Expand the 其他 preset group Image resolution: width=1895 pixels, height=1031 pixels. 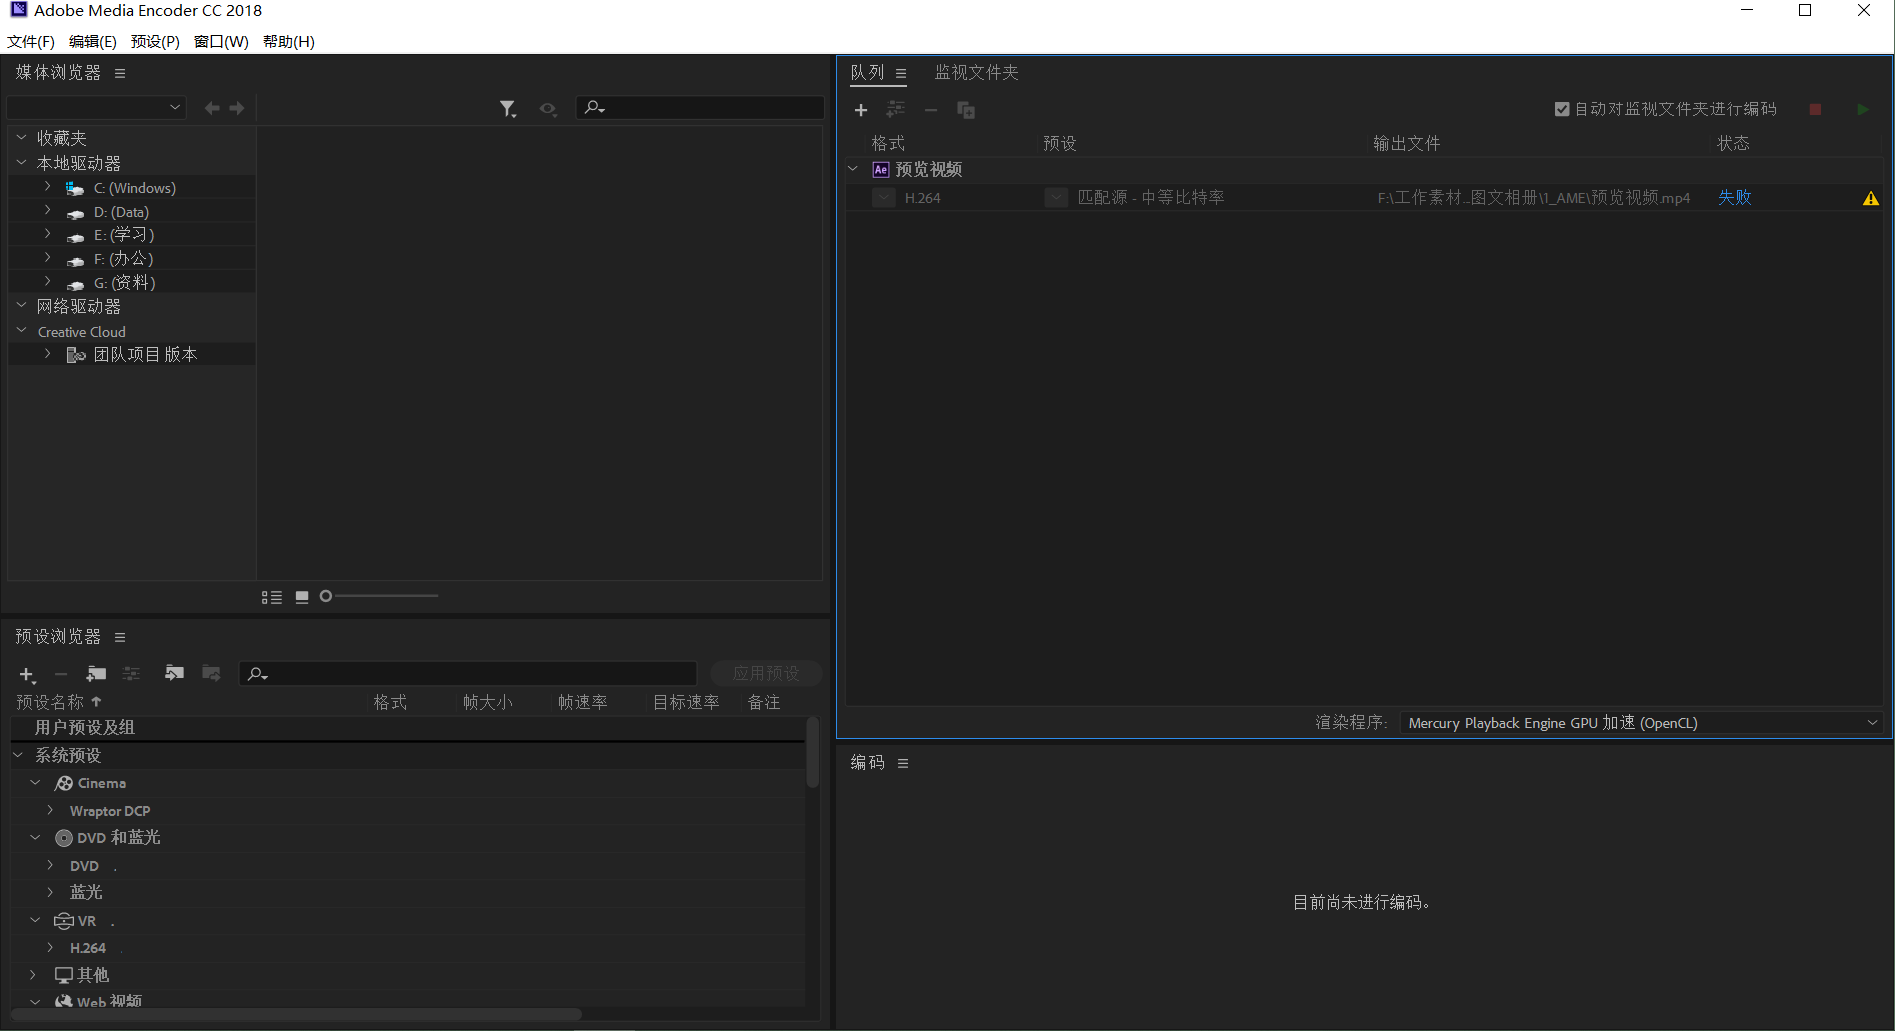click(x=33, y=974)
